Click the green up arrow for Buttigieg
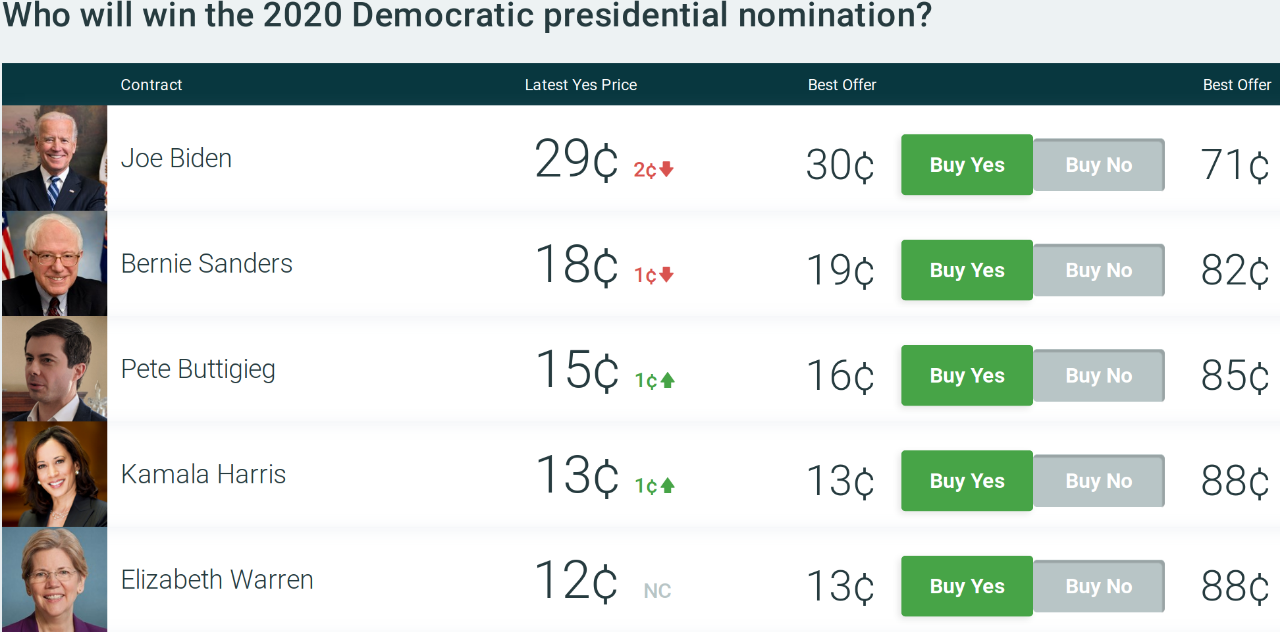This screenshot has width=1280, height=632. (668, 380)
